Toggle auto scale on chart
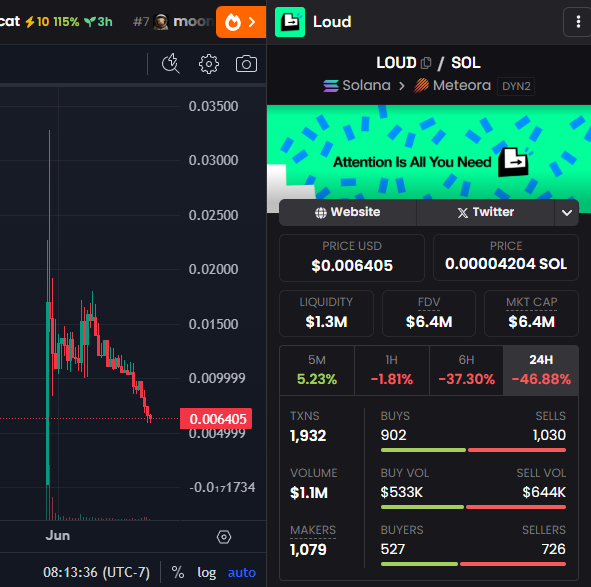The image size is (591, 587). 242,573
